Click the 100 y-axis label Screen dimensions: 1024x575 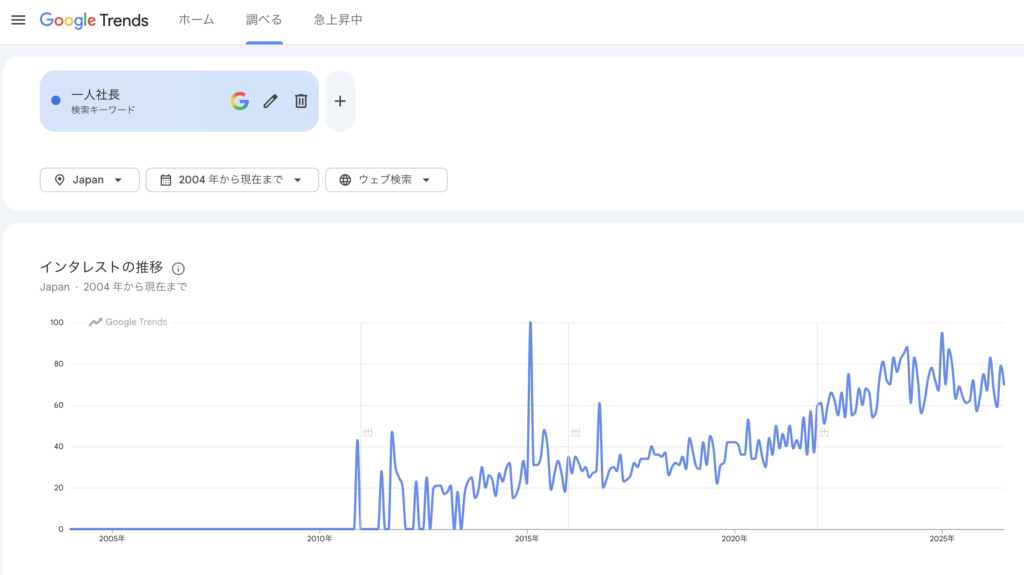(57, 322)
